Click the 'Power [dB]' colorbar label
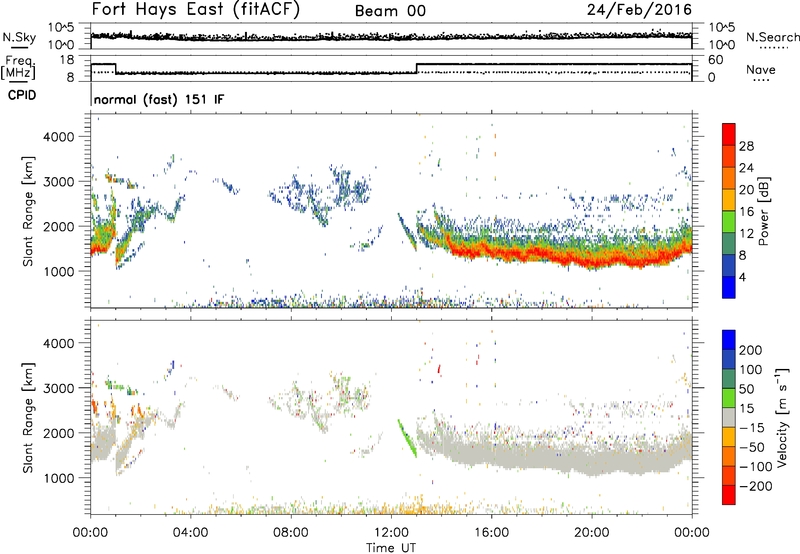Viewport: 800px width, 554px height. (764, 211)
